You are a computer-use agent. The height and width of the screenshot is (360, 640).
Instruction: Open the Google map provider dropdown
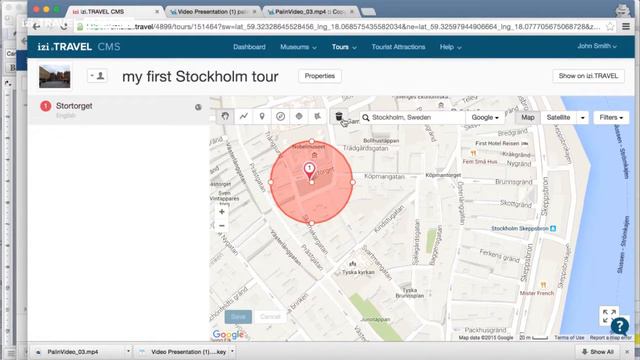[x=485, y=118]
